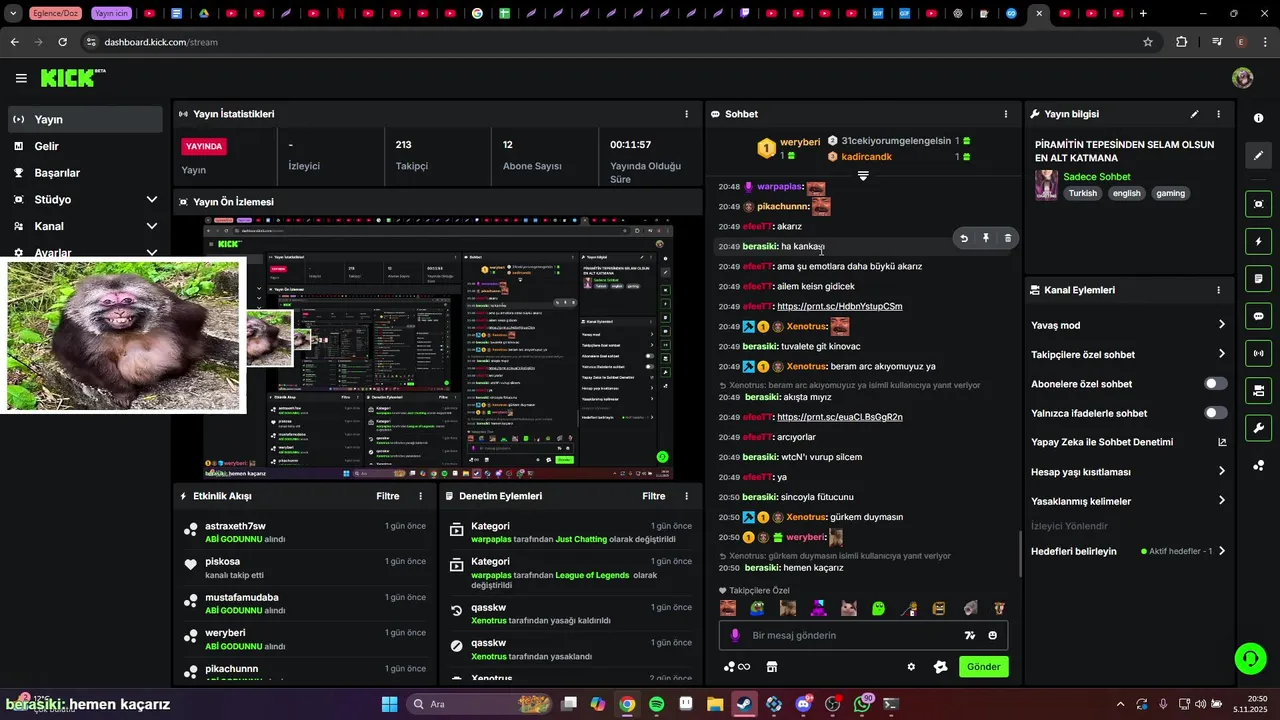Open Kanal Eylemleri three-dot options
1280x720 pixels.
click(x=1218, y=290)
